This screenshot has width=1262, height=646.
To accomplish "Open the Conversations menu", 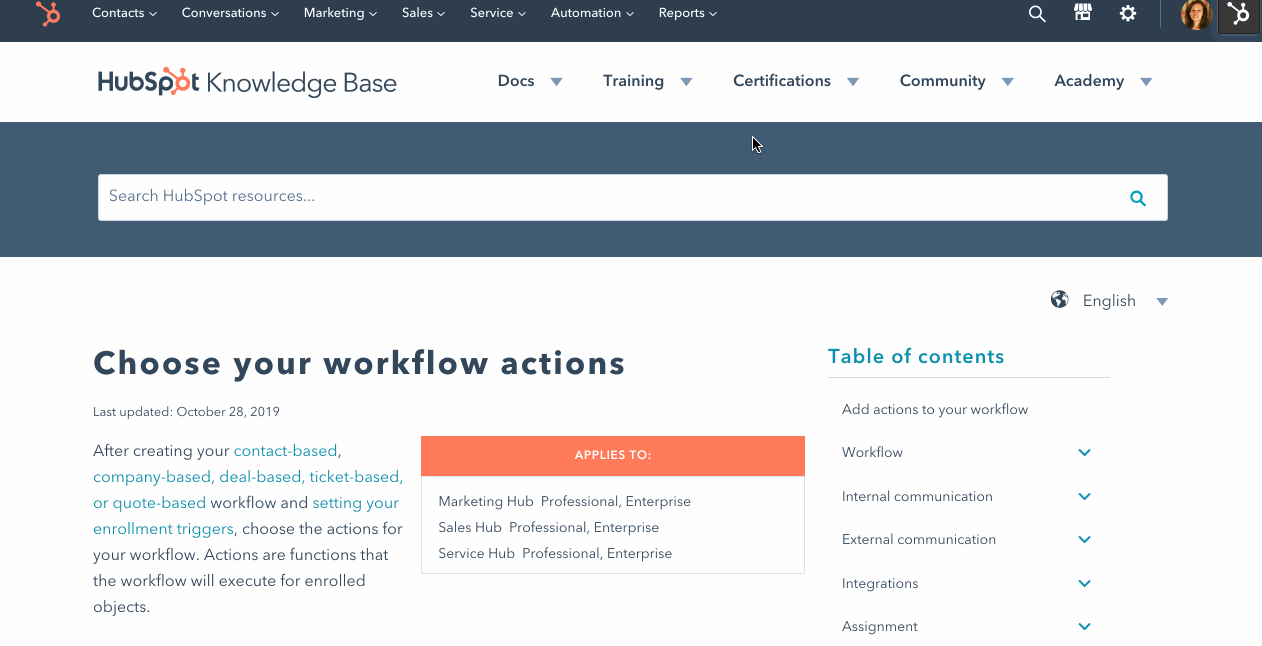I will (x=230, y=13).
